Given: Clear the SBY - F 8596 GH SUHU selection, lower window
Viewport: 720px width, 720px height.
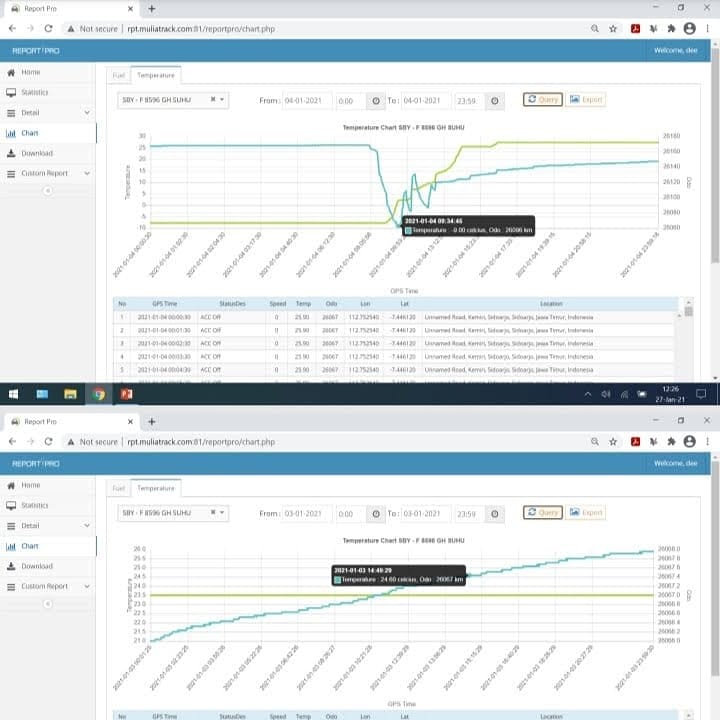Looking at the screenshot, I should click(213, 513).
